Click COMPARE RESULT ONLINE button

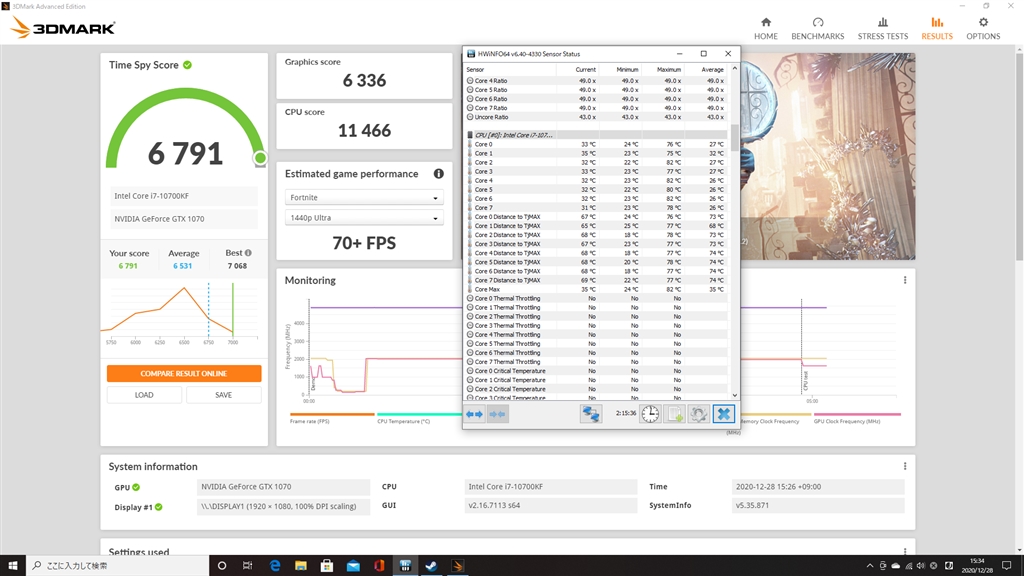point(184,373)
